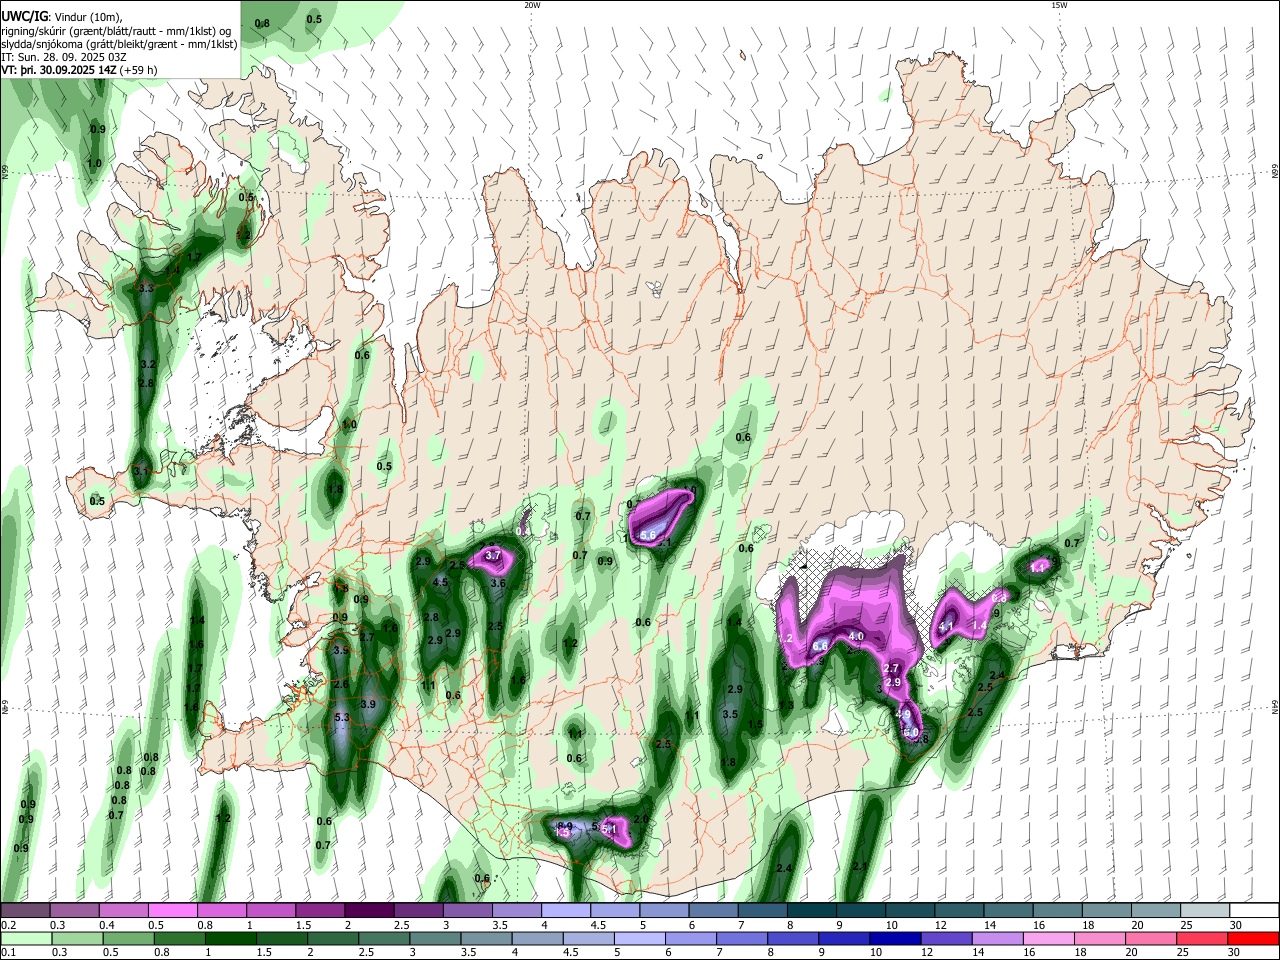Click the 'rigning/skúrir' legend description line
Image resolution: width=1280 pixels, height=960 pixels.
coord(117,30)
